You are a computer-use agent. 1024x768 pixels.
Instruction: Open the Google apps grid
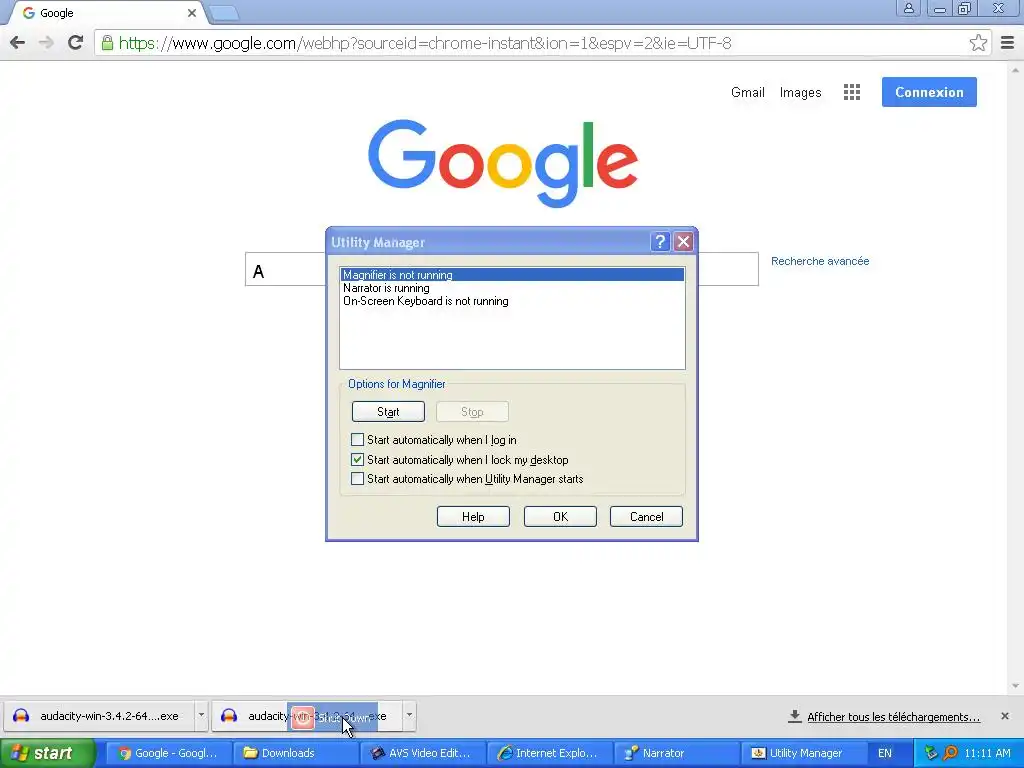(852, 92)
